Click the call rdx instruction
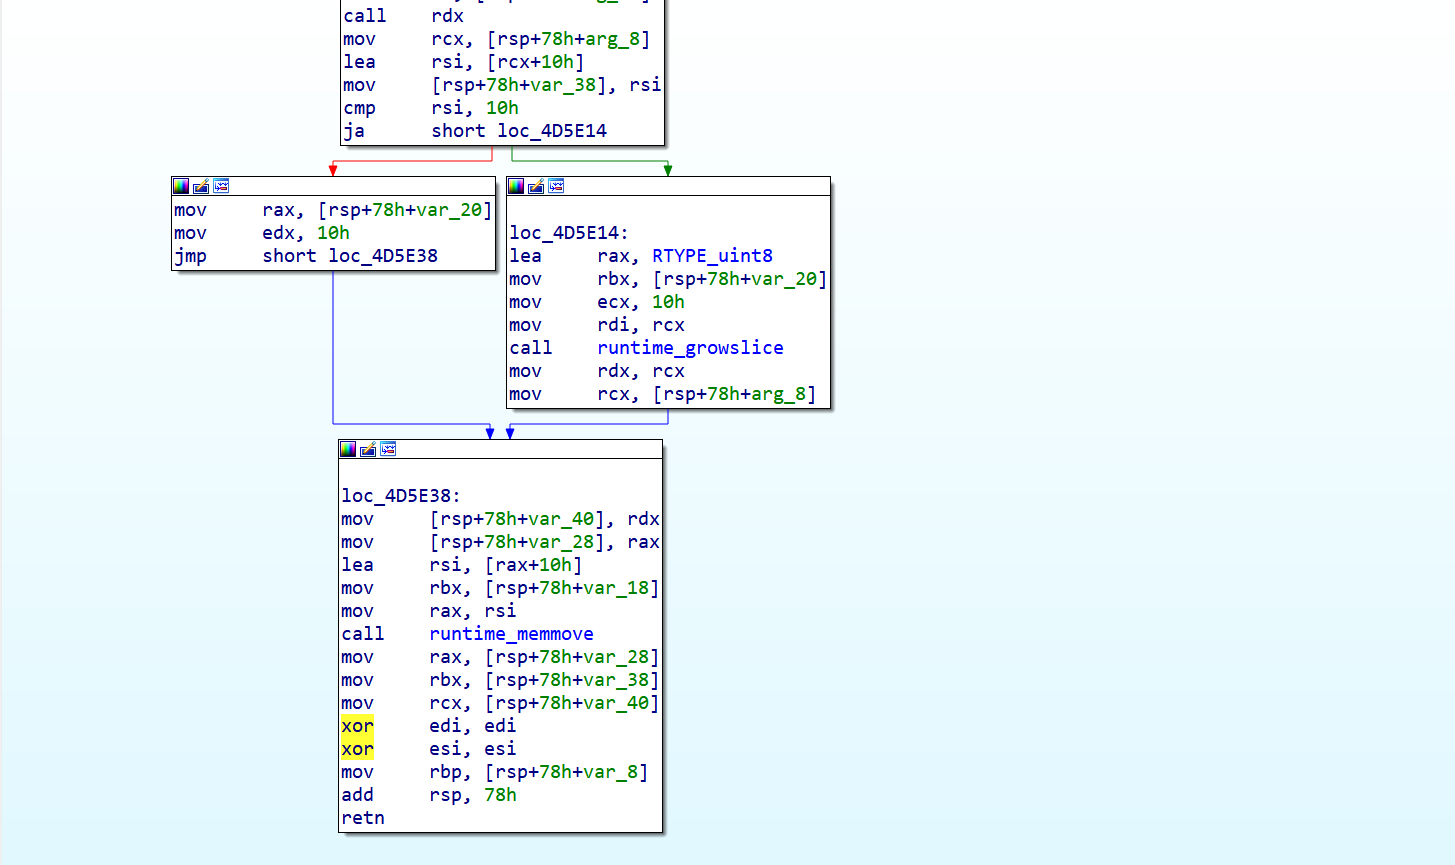Viewport: 1455px width, 865px height. coord(404,16)
